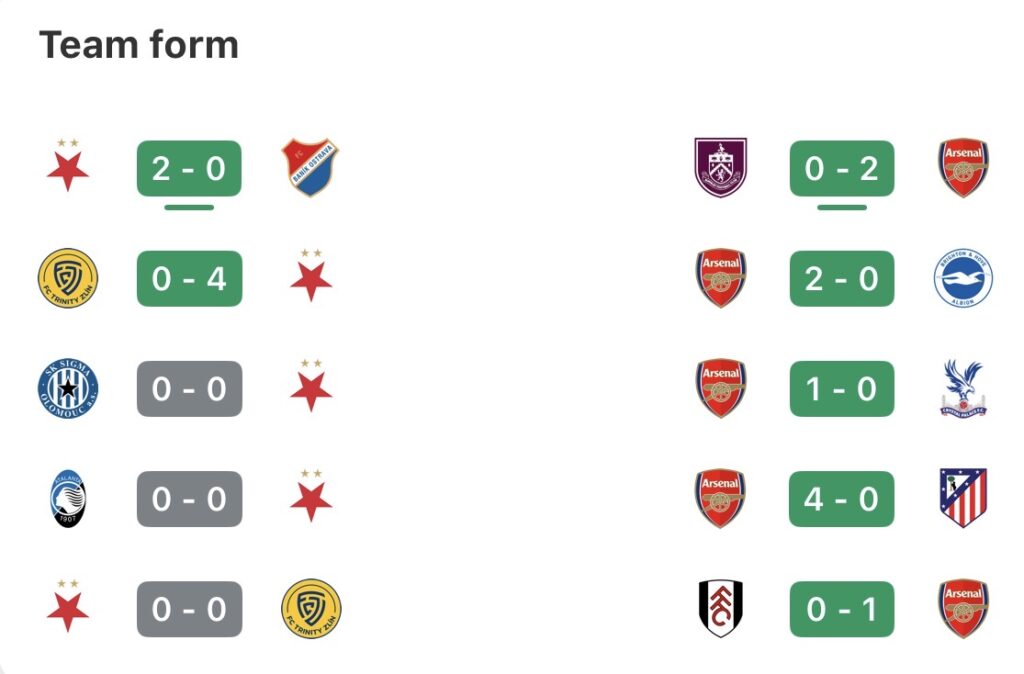Image resolution: width=1024 pixels, height=674 pixels.
Task: Click the Baník Ostrava club crest
Action: point(310,168)
